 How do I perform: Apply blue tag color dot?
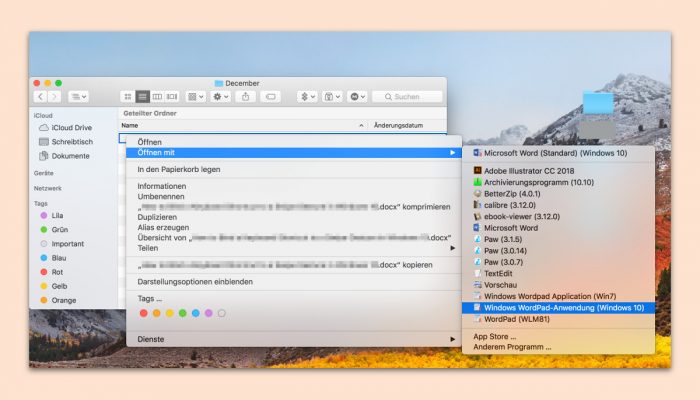point(196,313)
